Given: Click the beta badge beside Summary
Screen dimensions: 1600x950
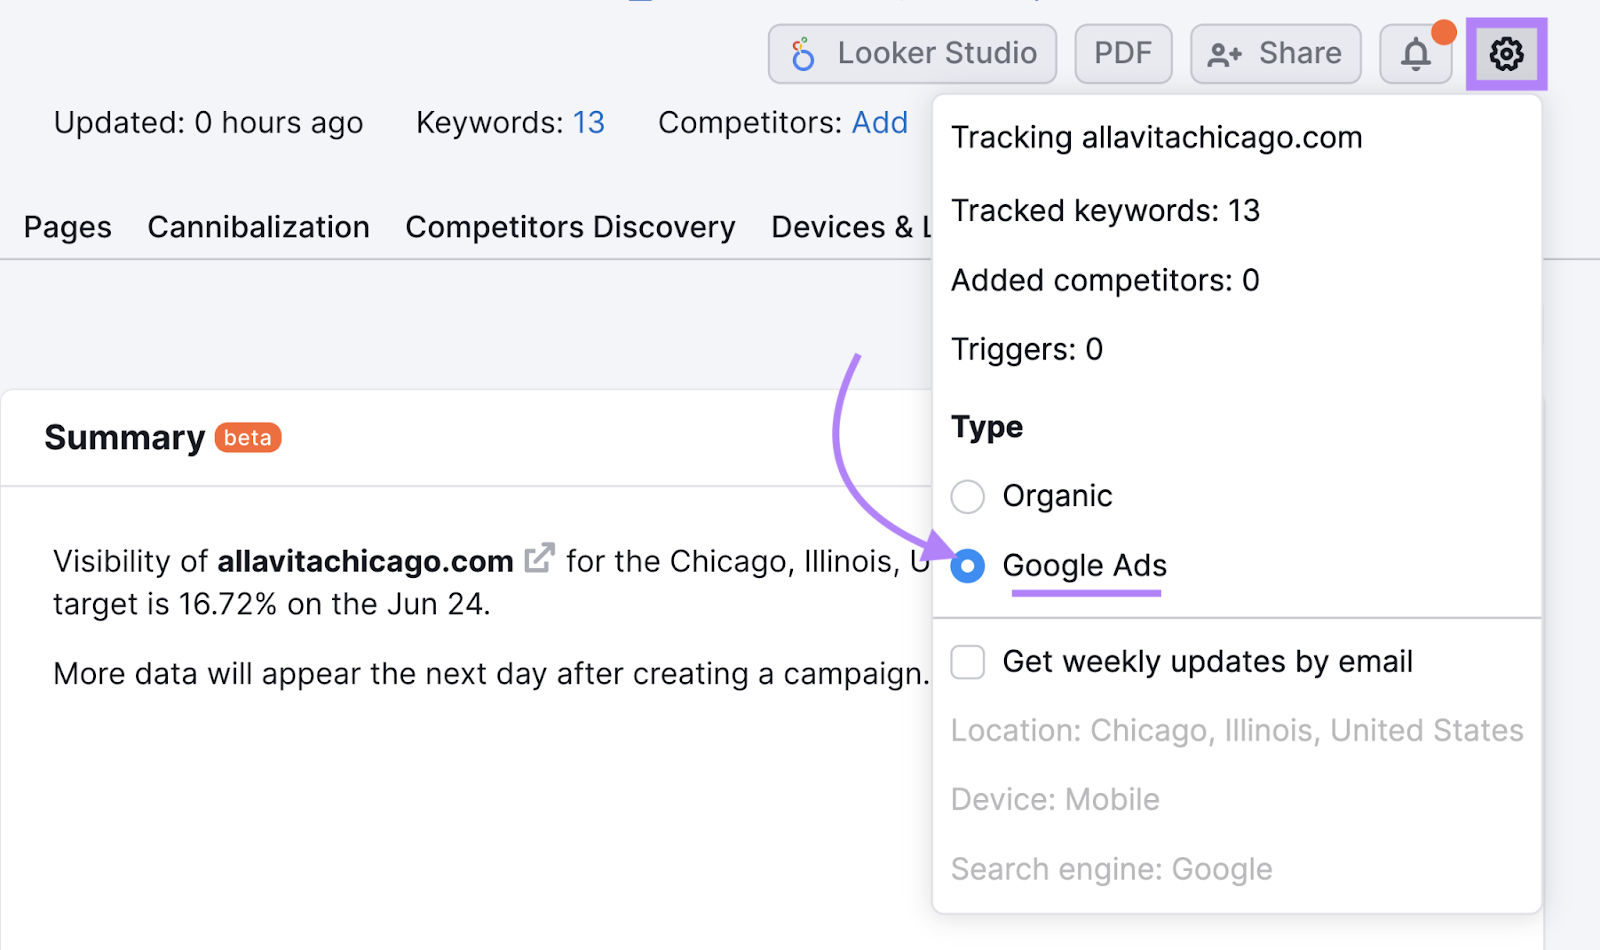Looking at the screenshot, I should [x=248, y=437].
